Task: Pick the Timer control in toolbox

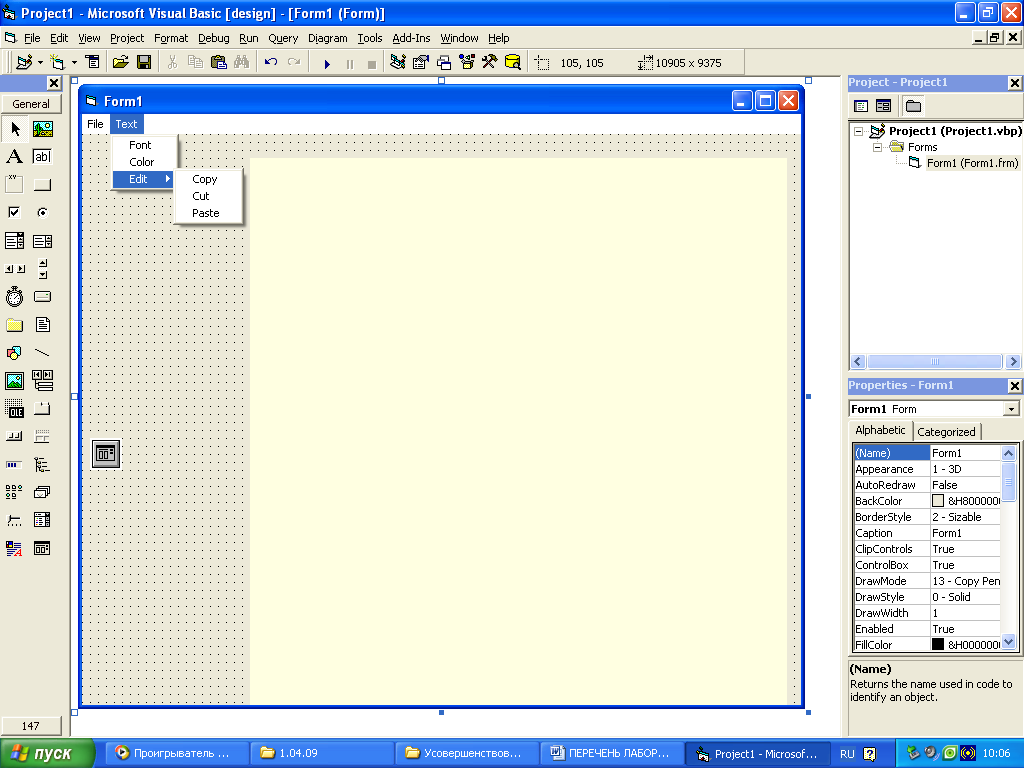Action: tap(14, 297)
